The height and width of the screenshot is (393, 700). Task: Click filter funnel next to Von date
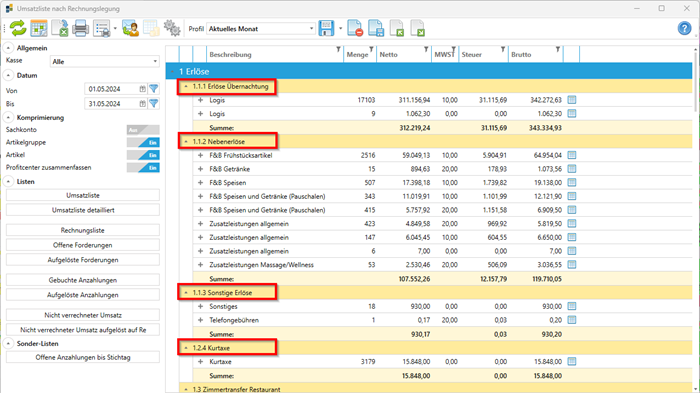(154, 89)
